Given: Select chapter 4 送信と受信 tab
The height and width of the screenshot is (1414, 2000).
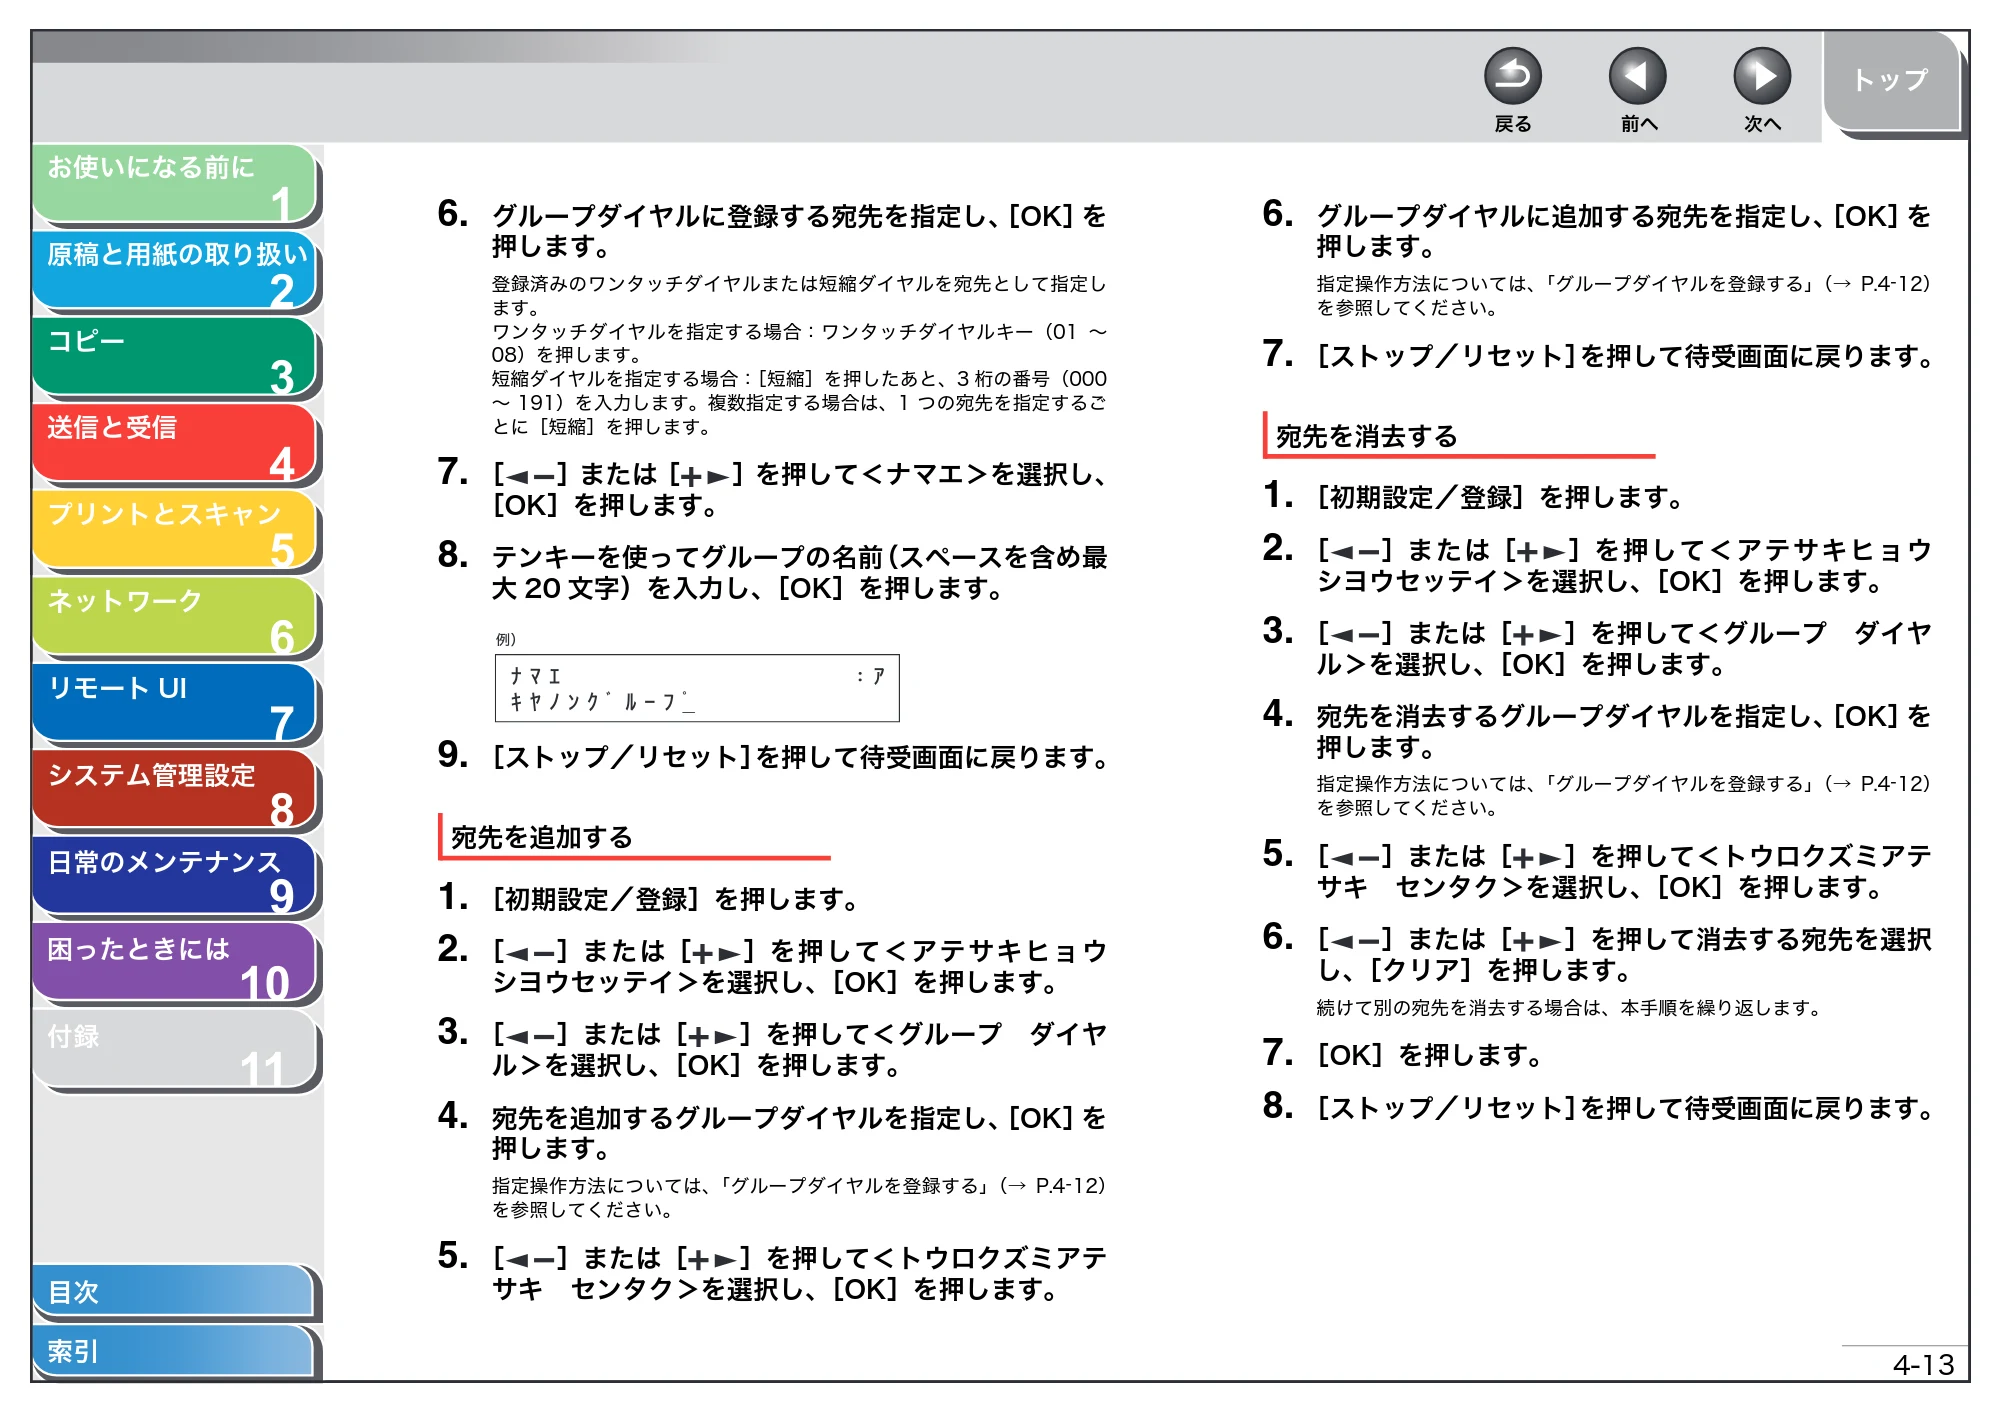Looking at the screenshot, I should 175,444.
